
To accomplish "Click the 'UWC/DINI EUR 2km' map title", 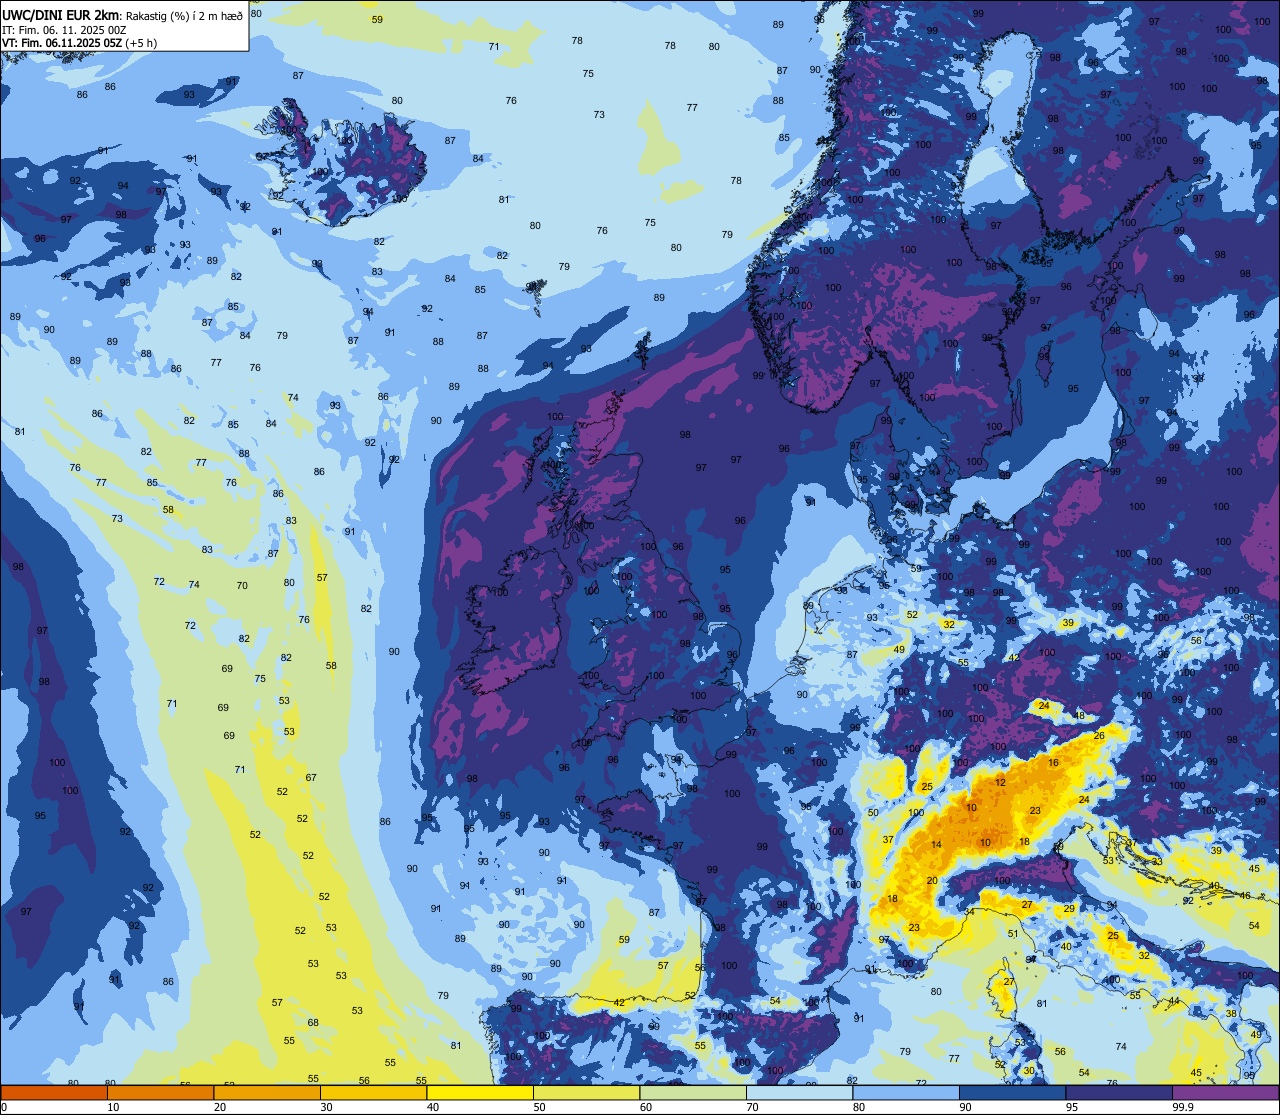I will (62, 15).
